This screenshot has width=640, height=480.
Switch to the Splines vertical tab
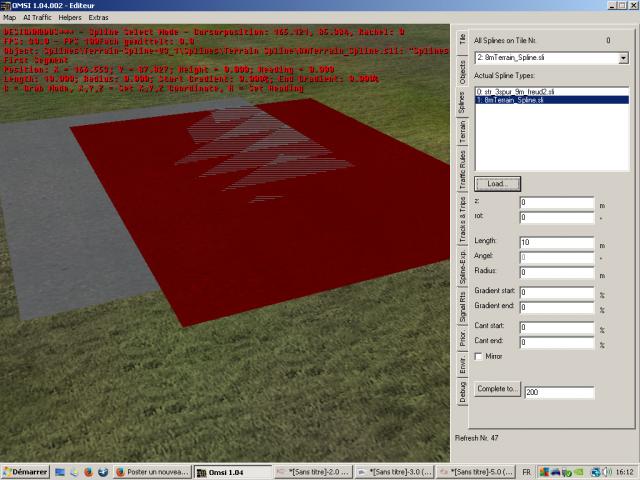tap(461, 102)
